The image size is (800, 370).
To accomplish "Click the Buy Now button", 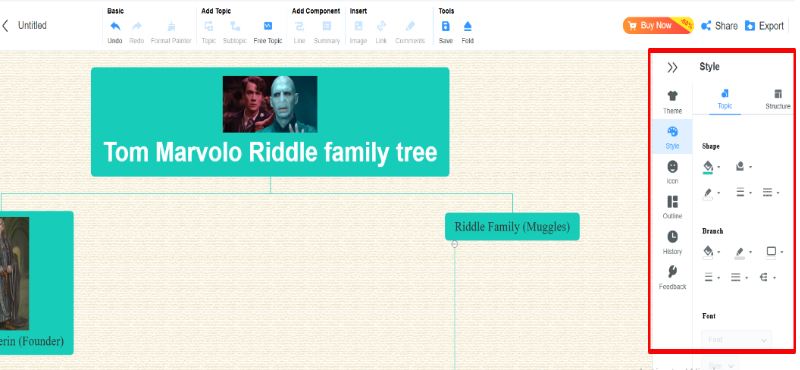I will click(x=658, y=25).
